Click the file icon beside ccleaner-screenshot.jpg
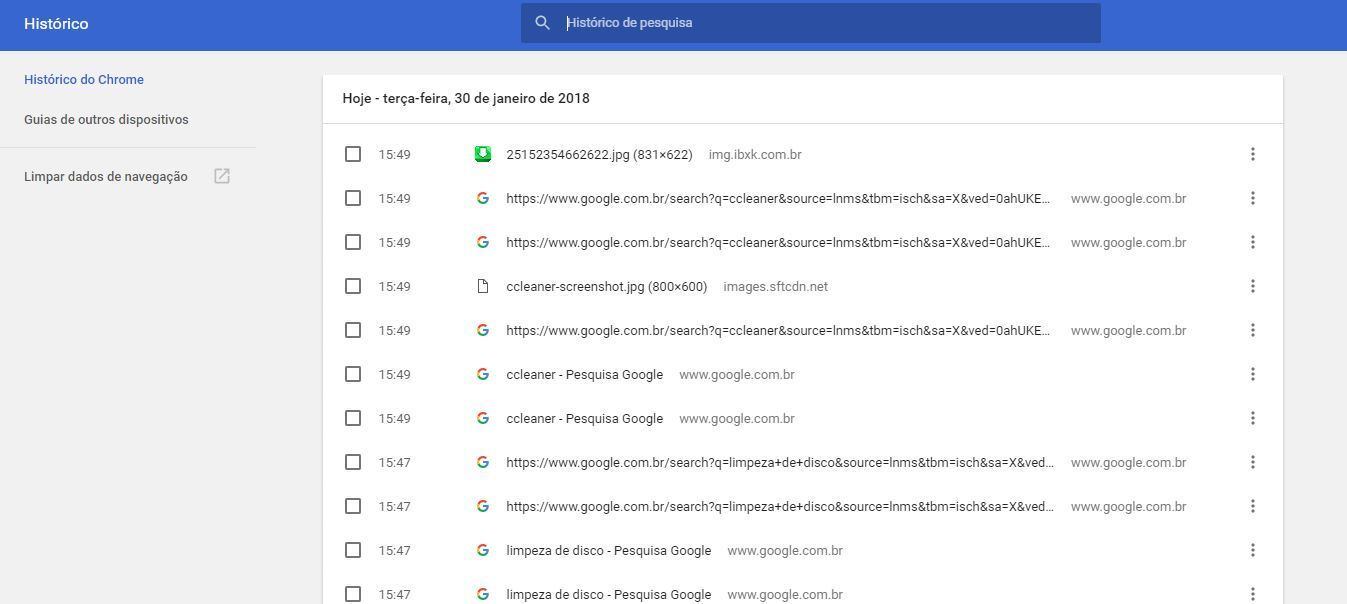 tap(483, 286)
